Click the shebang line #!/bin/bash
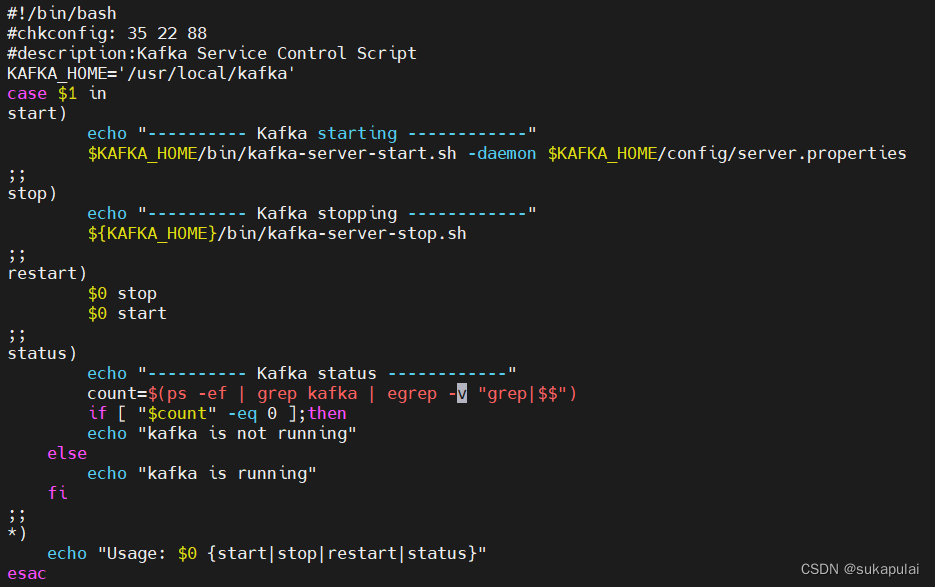 [x=62, y=13]
